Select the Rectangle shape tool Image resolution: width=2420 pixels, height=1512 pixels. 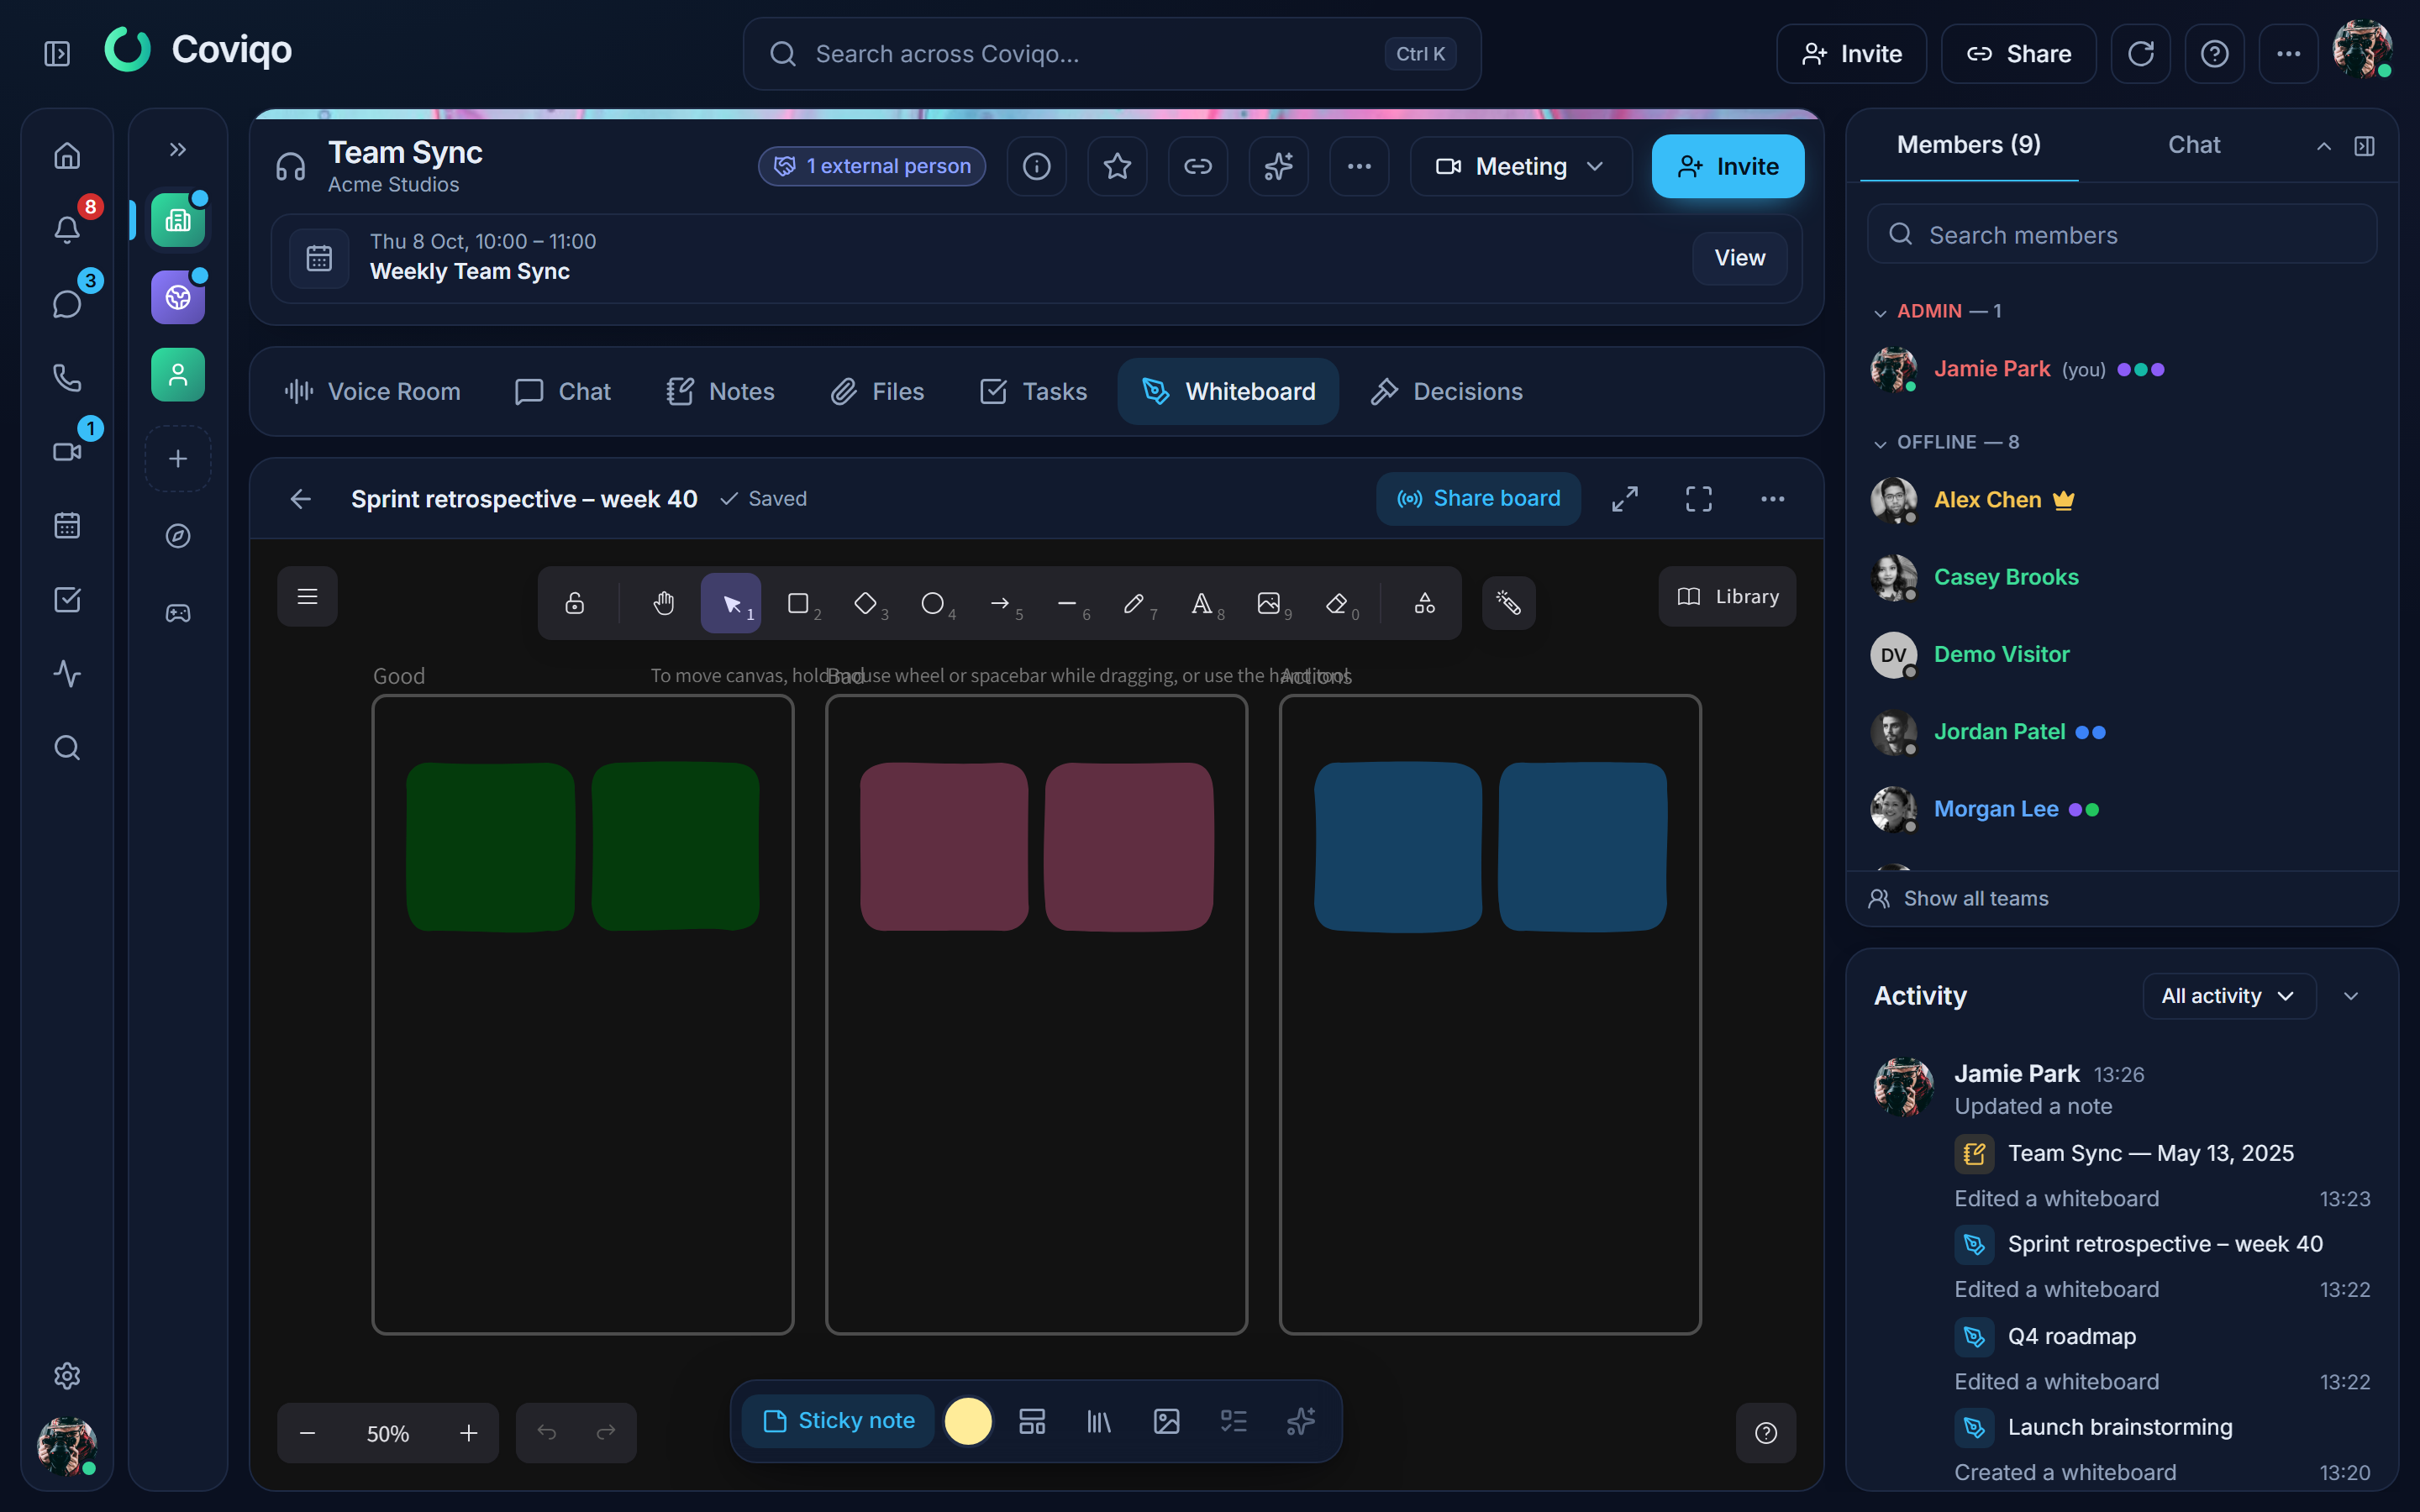coord(798,603)
